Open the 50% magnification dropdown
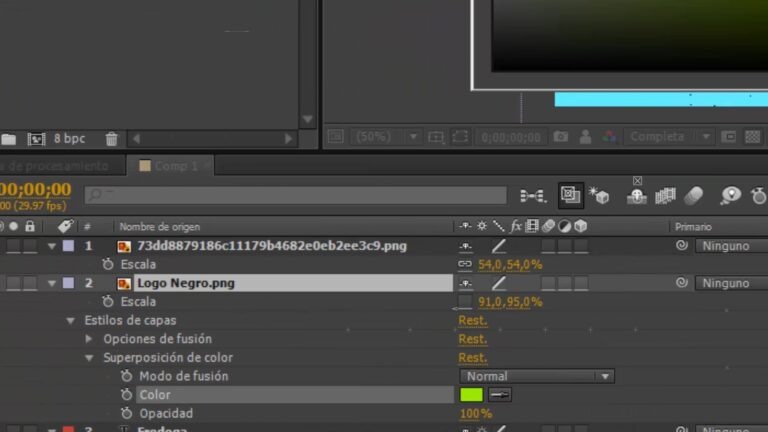The height and width of the screenshot is (432, 768). pyautogui.click(x=385, y=137)
